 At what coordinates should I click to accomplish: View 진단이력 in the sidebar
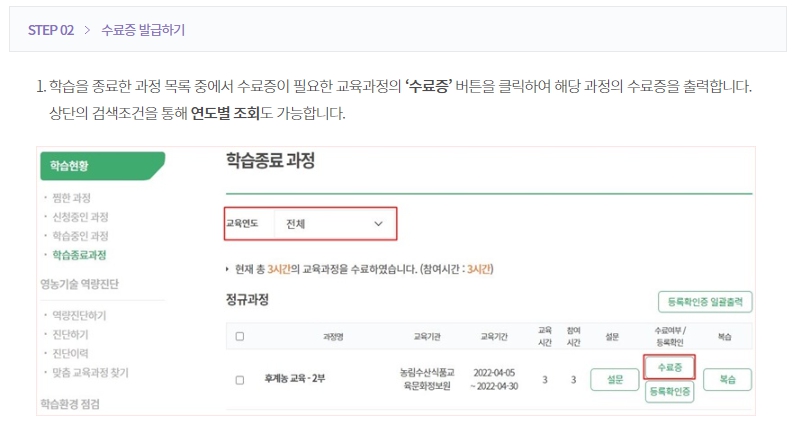(x=70, y=354)
